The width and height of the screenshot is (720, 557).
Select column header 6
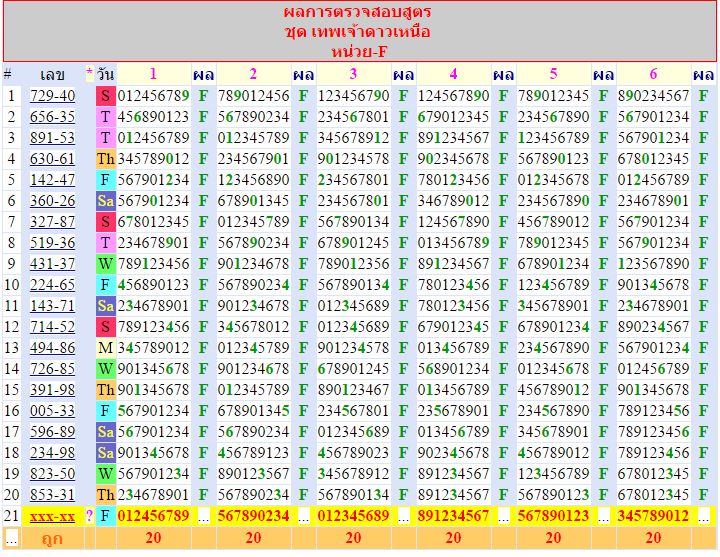coord(653,75)
